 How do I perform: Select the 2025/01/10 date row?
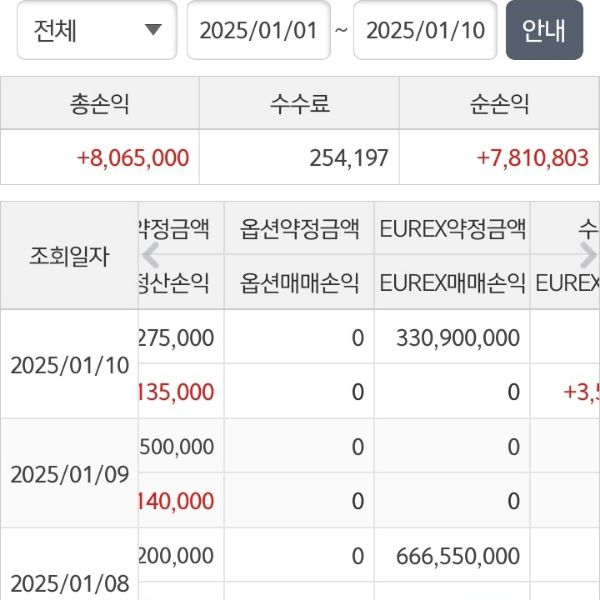pyautogui.click(x=69, y=365)
